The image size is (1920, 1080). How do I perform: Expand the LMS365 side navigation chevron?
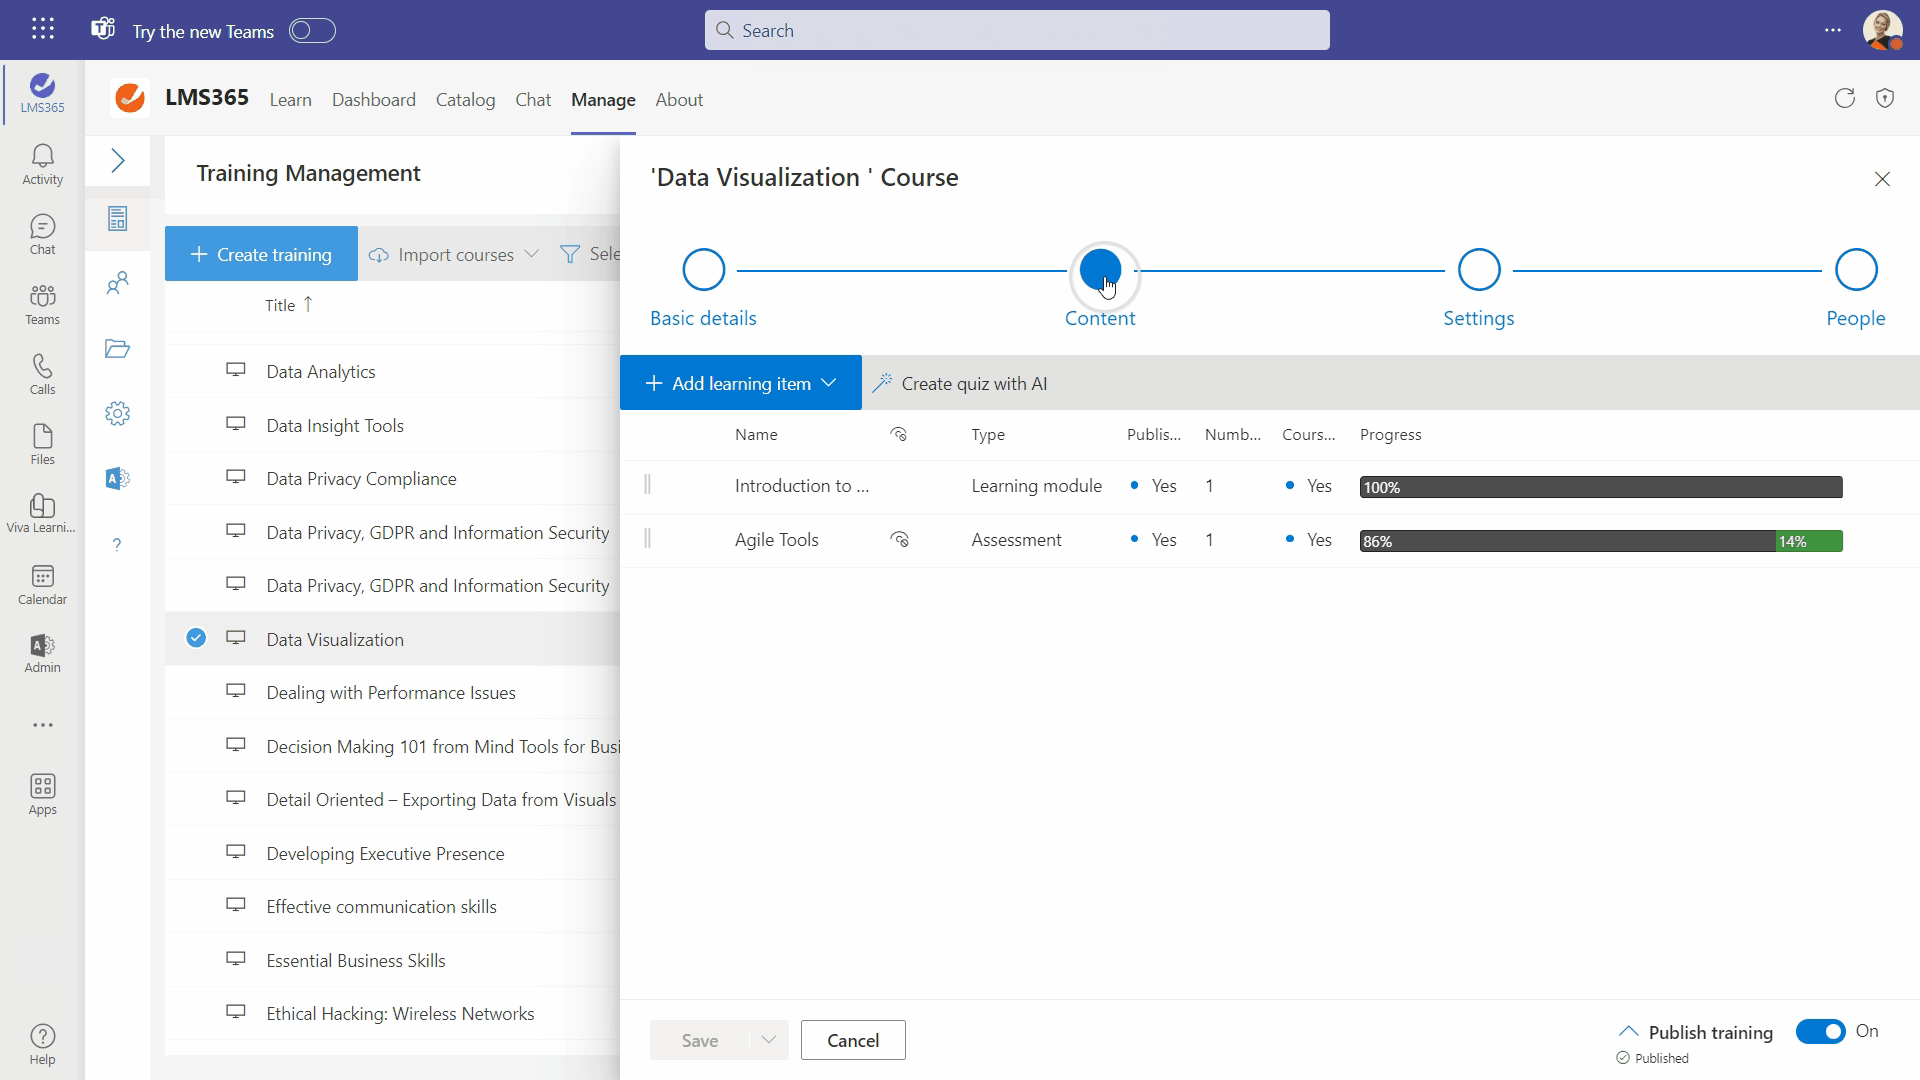pos(118,160)
